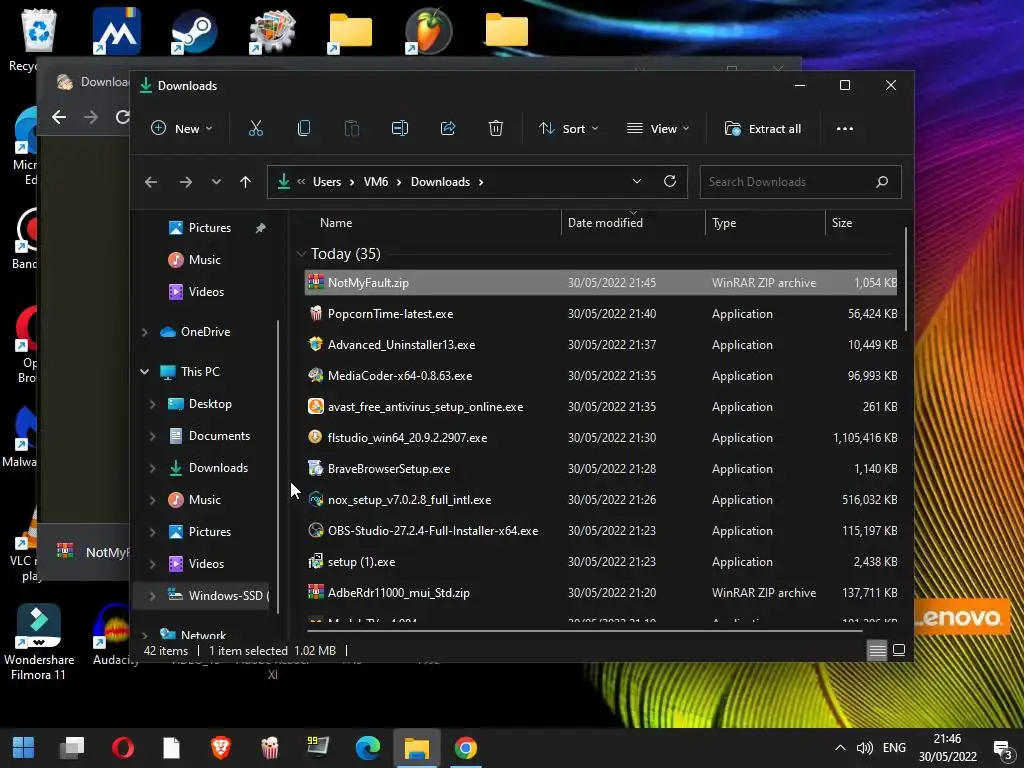Go up one folder level
Image resolution: width=1024 pixels, height=768 pixels.
click(246, 182)
